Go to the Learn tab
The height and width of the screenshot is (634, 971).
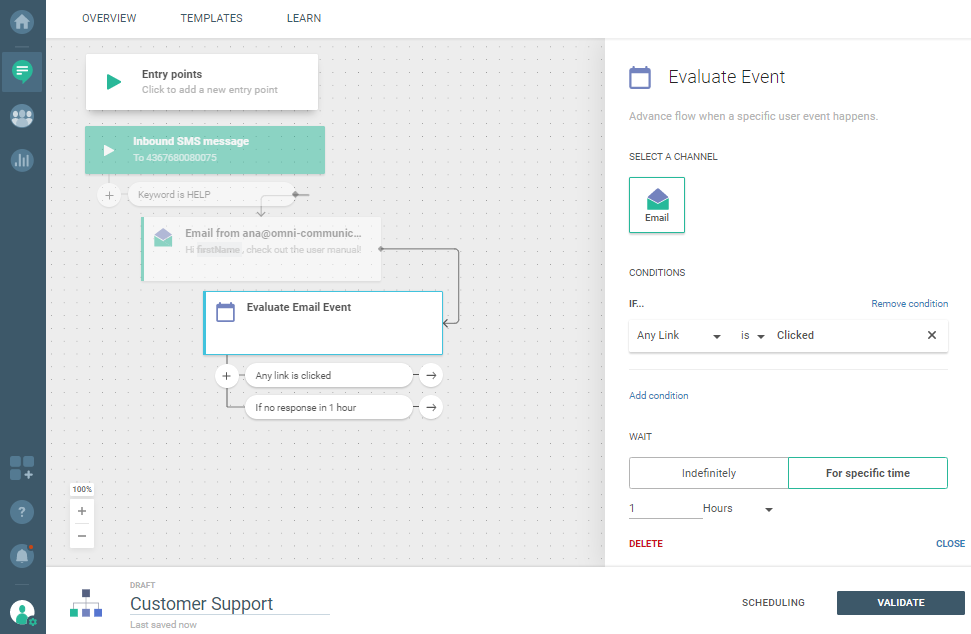[304, 18]
